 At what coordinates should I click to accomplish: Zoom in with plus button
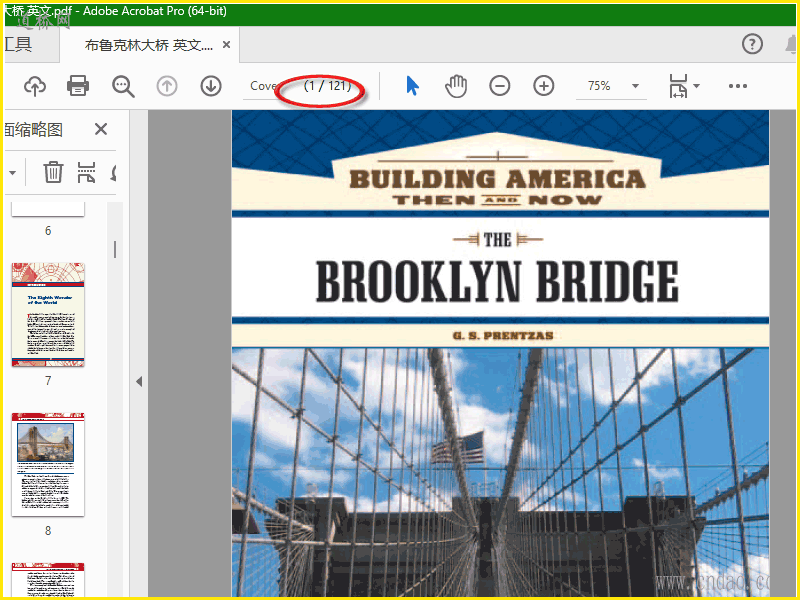tap(543, 86)
